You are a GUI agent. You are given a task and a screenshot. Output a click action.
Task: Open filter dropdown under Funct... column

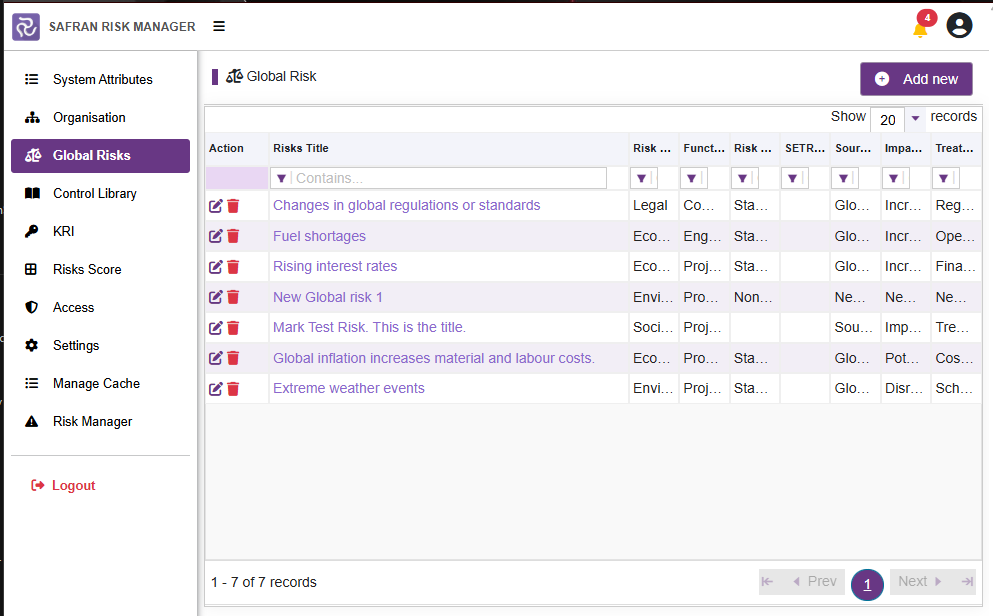click(x=693, y=179)
